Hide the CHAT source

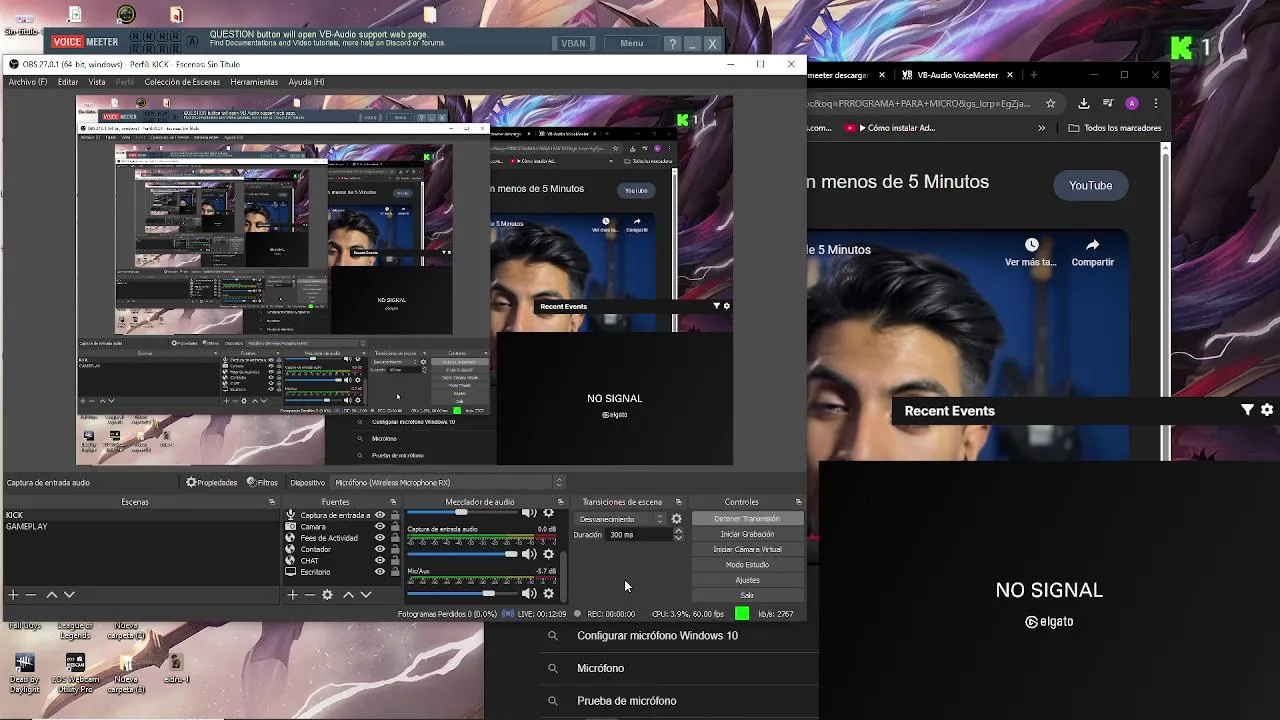[380, 561]
